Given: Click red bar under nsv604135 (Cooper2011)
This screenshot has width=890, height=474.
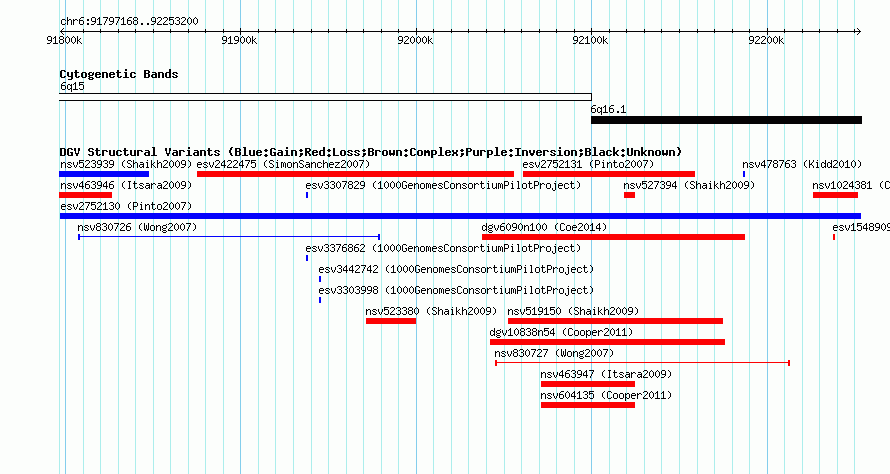Looking at the screenshot, I should [x=588, y=405].
